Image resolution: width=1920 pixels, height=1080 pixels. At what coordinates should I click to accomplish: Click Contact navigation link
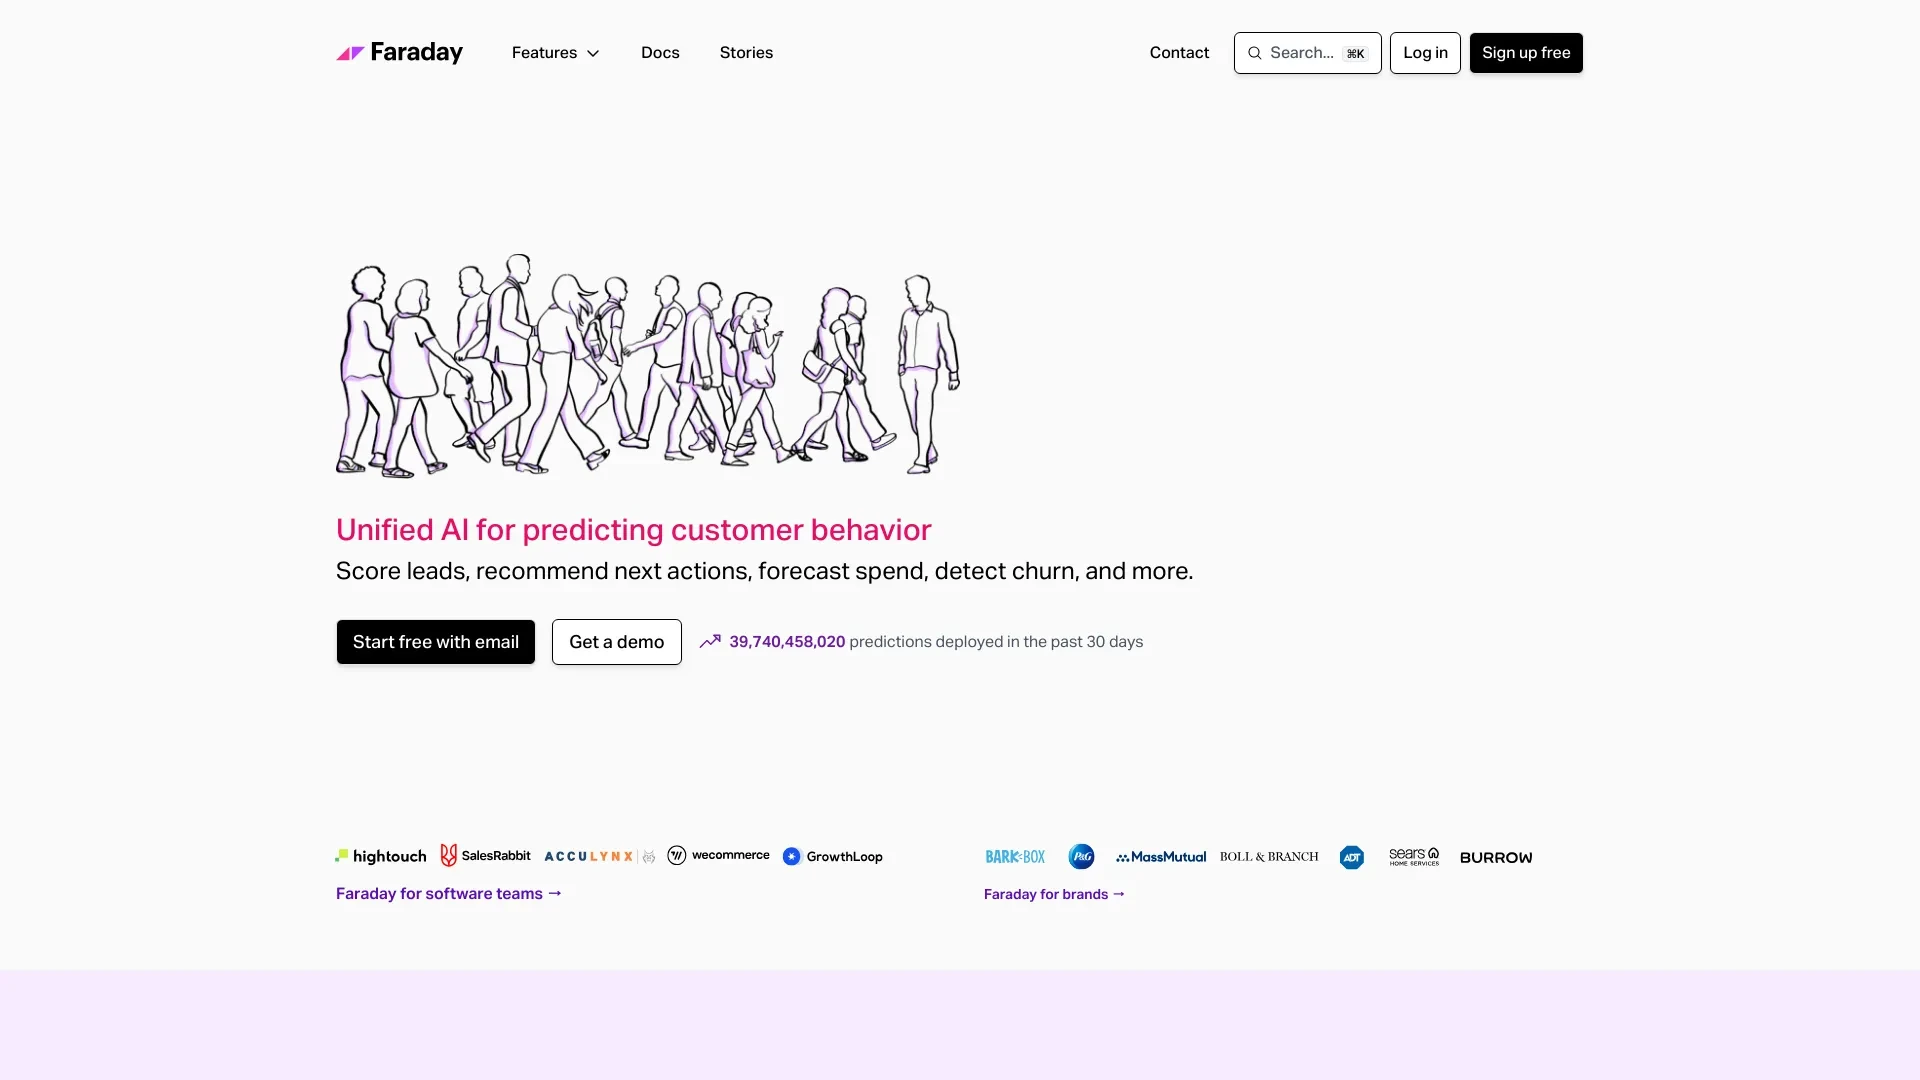(1179, 53)
